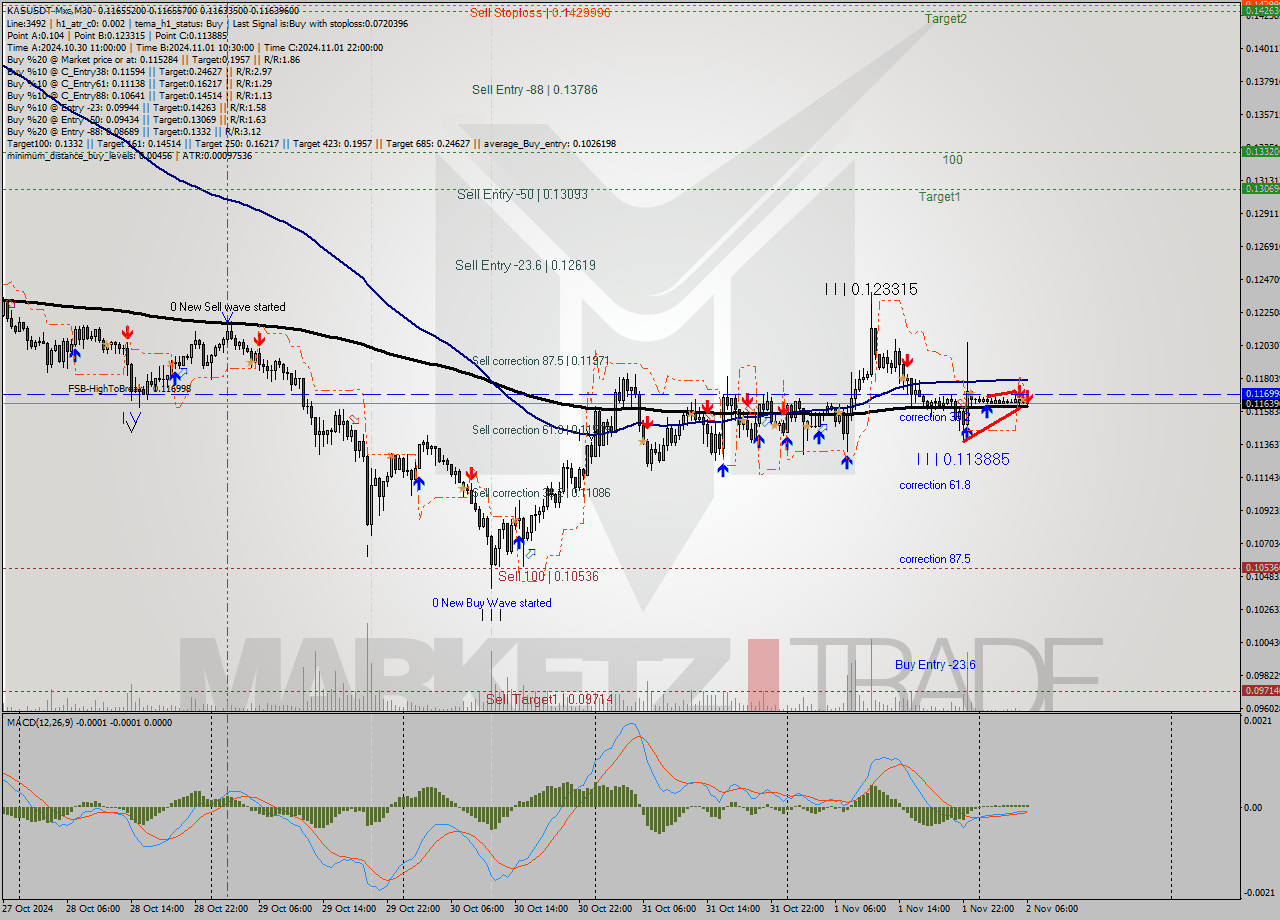1280x920 pixels.
Task: Click the '27 Oct 2024' date axis label
Action: [28, 909]
